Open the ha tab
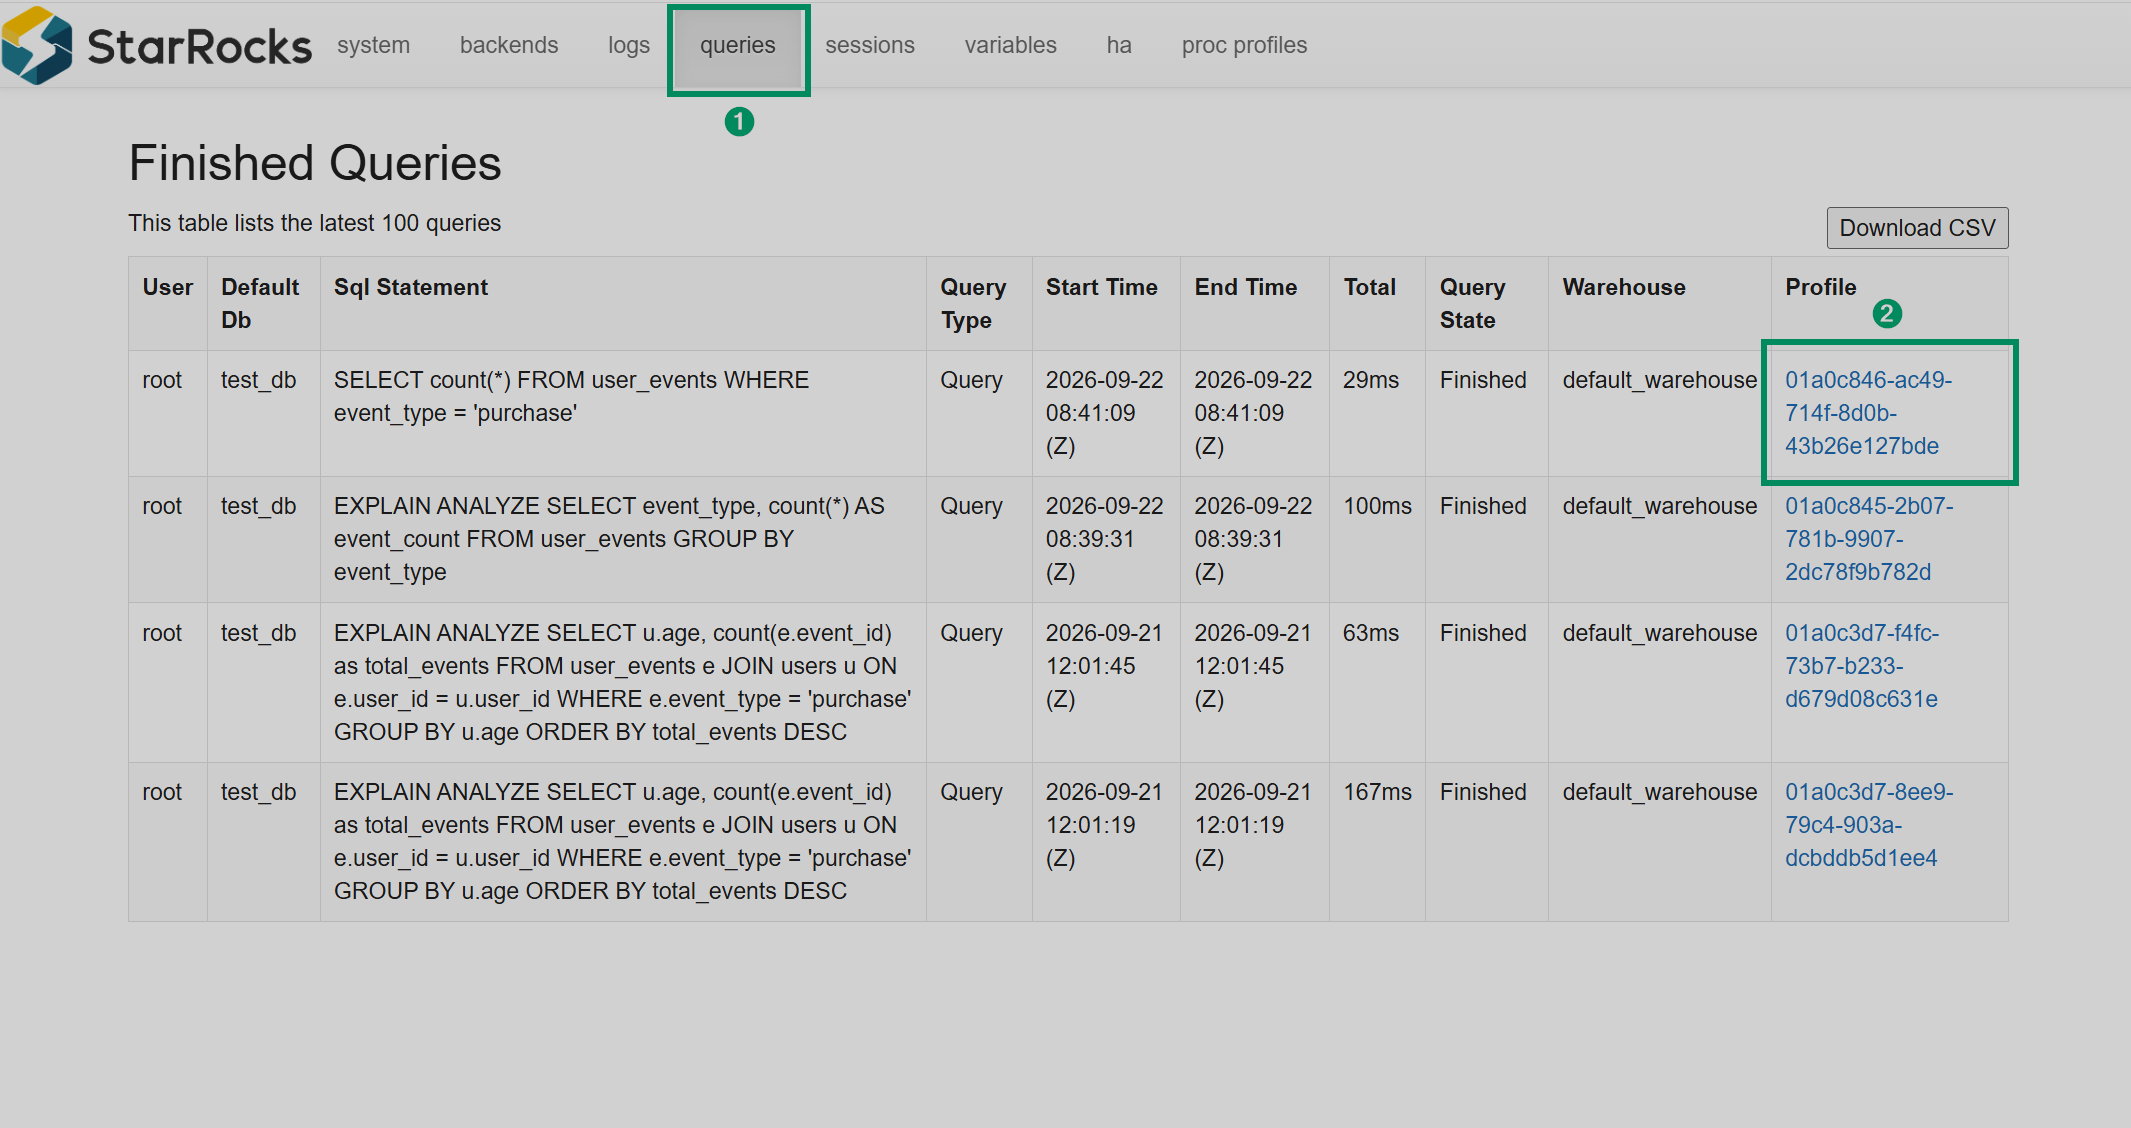2131x1128 pixels. [x=1119, y=45]
